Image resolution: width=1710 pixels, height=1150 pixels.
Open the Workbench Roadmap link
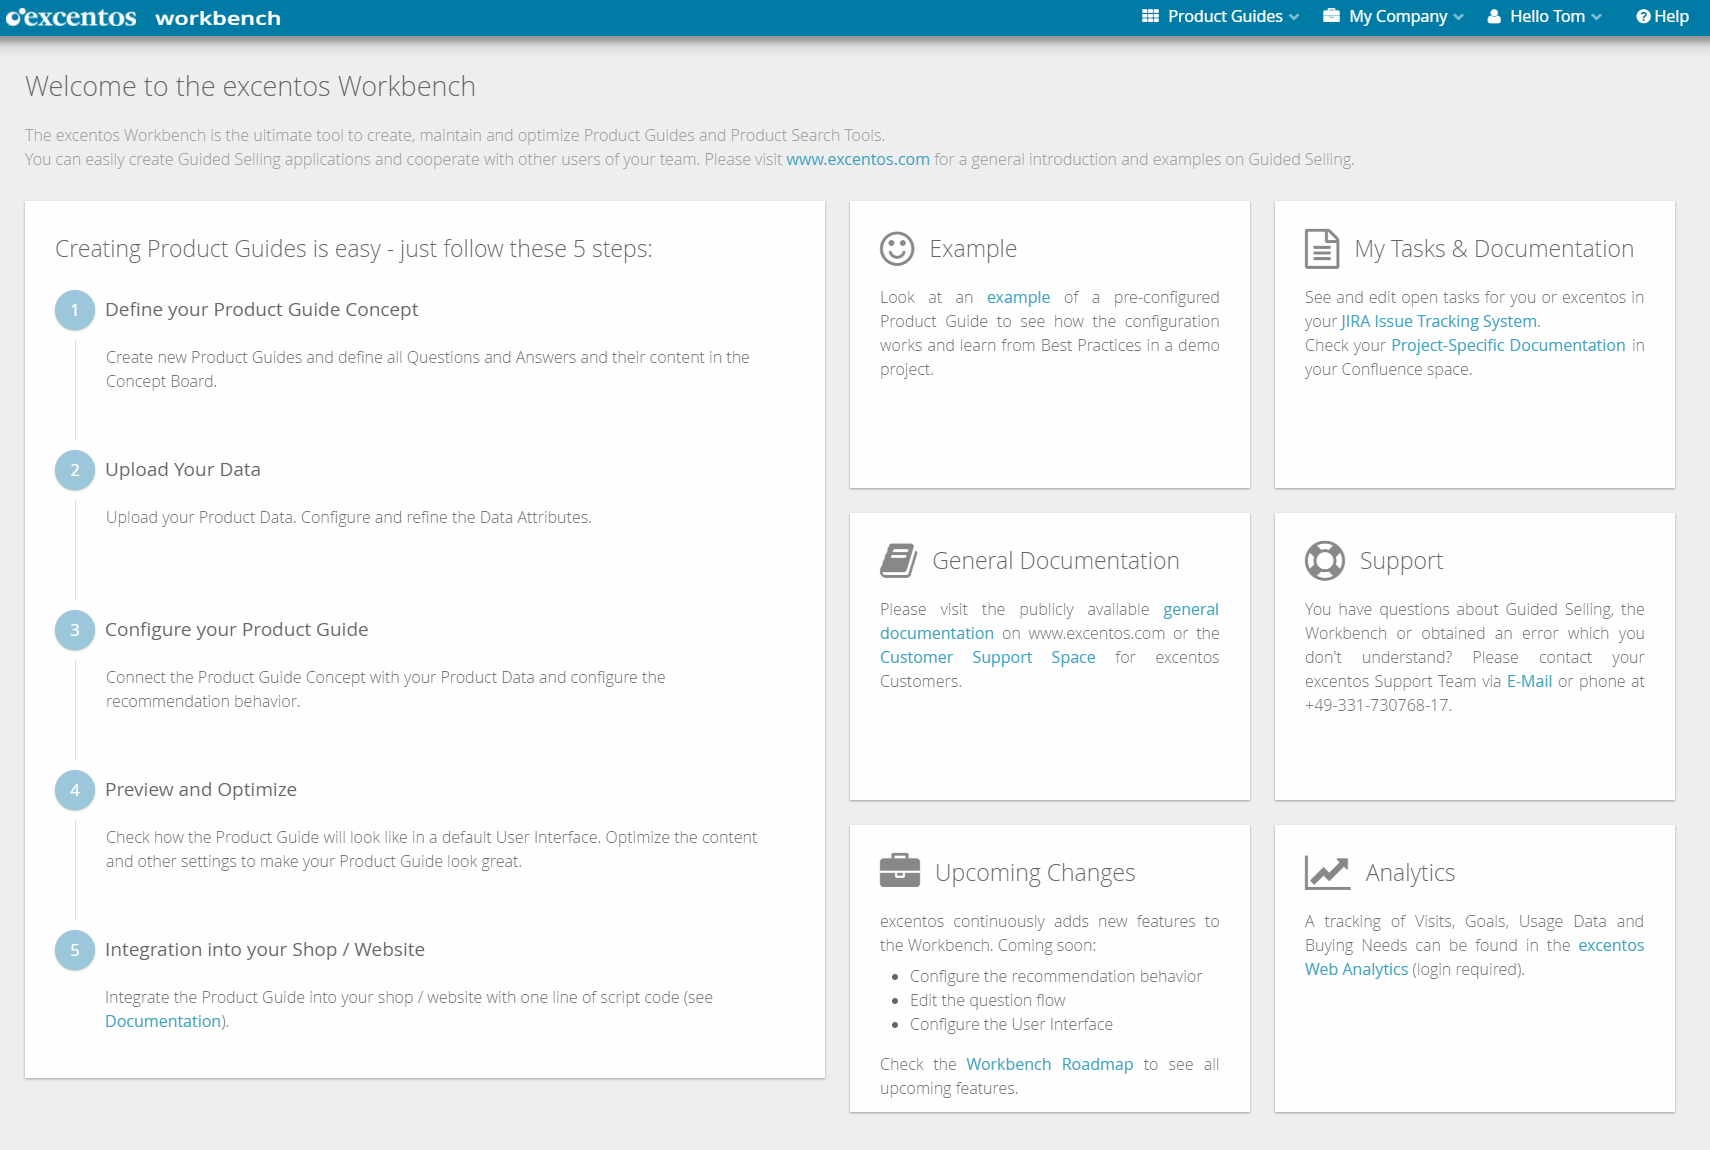(1050, 1064)
